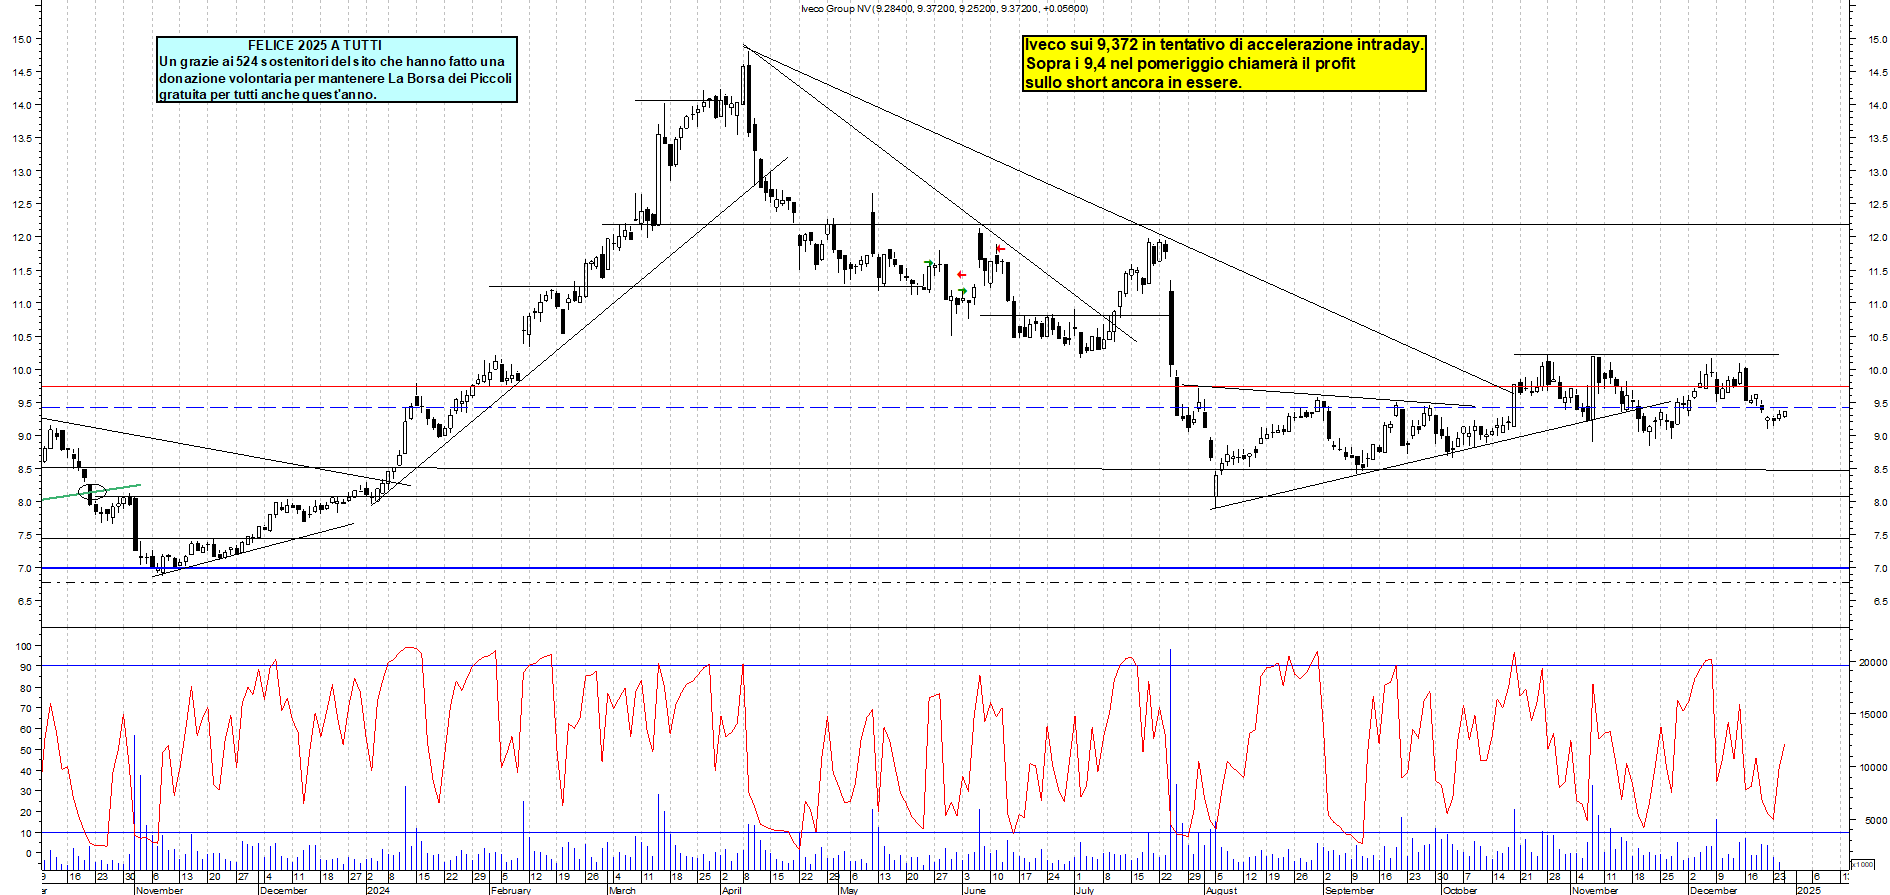Click the 'sullo short ancora in essere' line
The image size is (1890, 895).
[1133, 83]
